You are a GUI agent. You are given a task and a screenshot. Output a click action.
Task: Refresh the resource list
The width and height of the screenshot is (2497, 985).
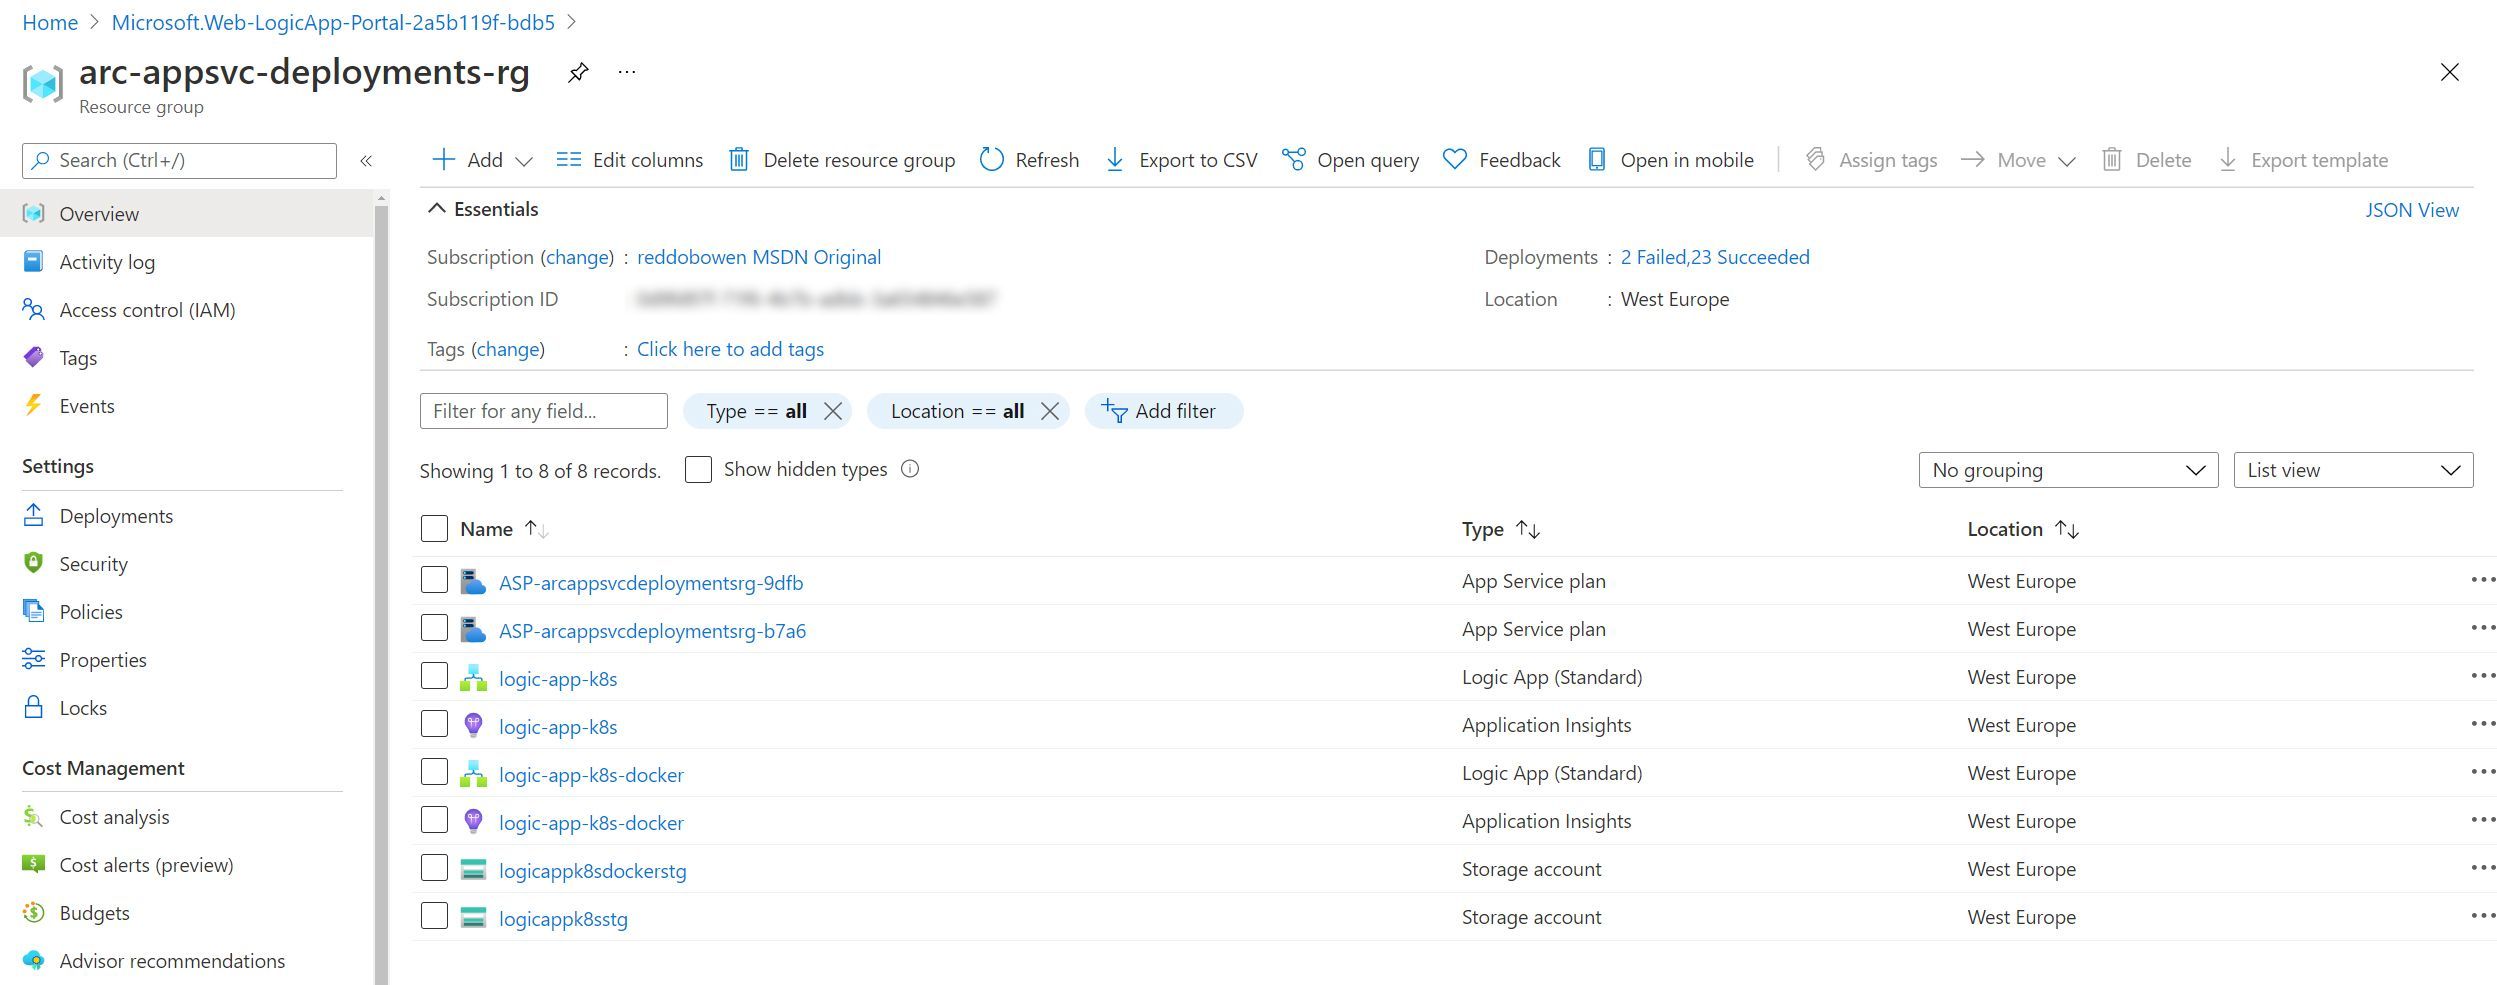[x=1028, y=160]
